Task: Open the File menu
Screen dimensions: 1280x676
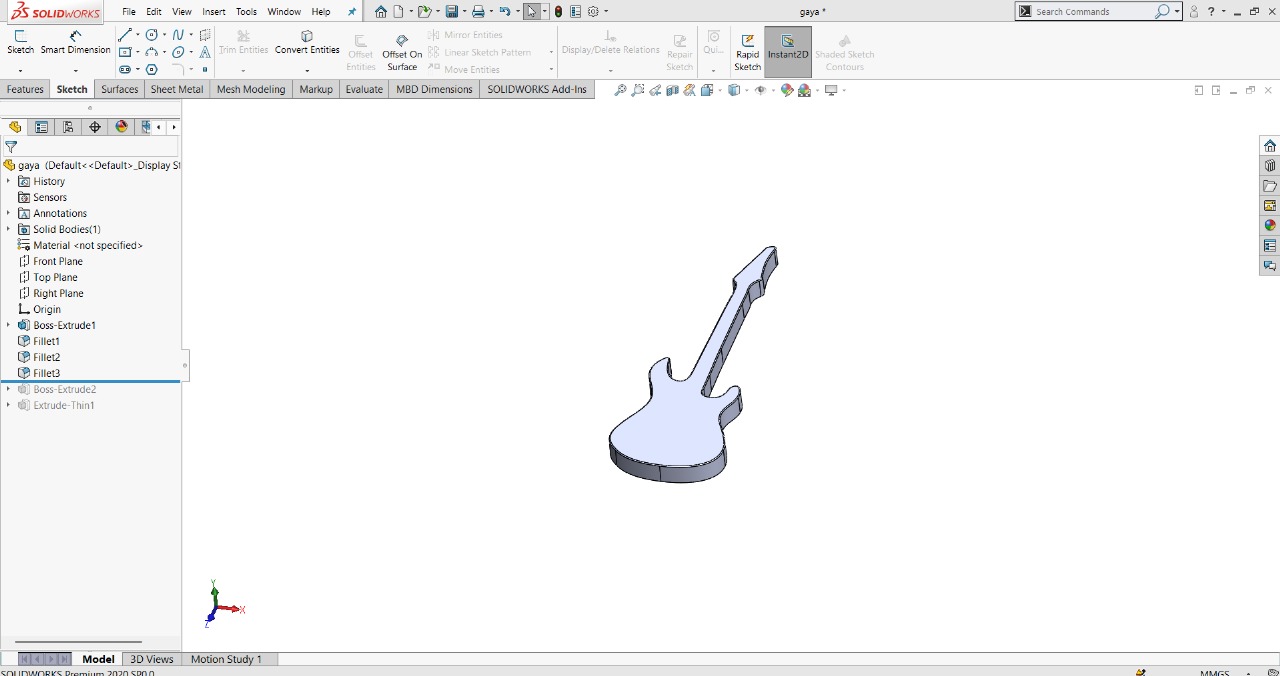Action: [129, 12]
